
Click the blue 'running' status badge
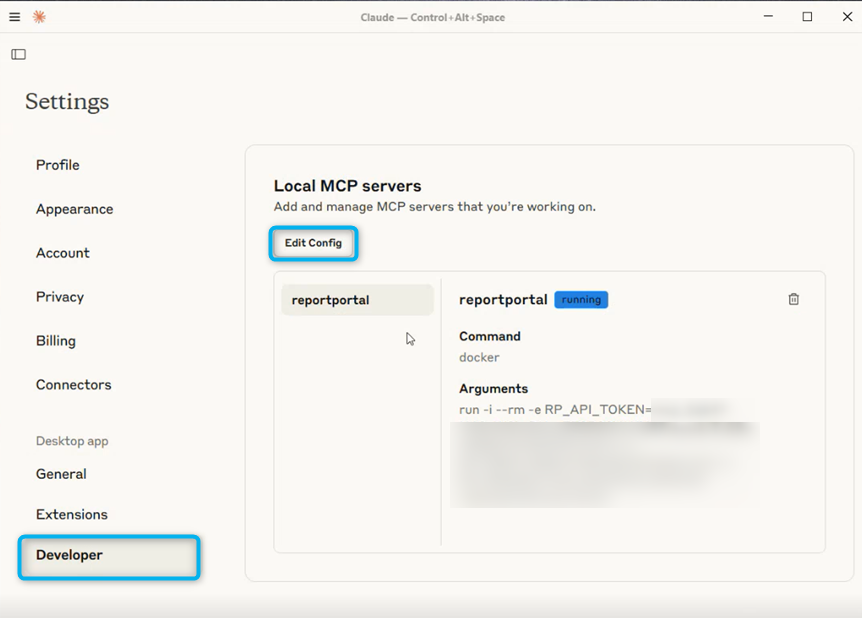581,299
